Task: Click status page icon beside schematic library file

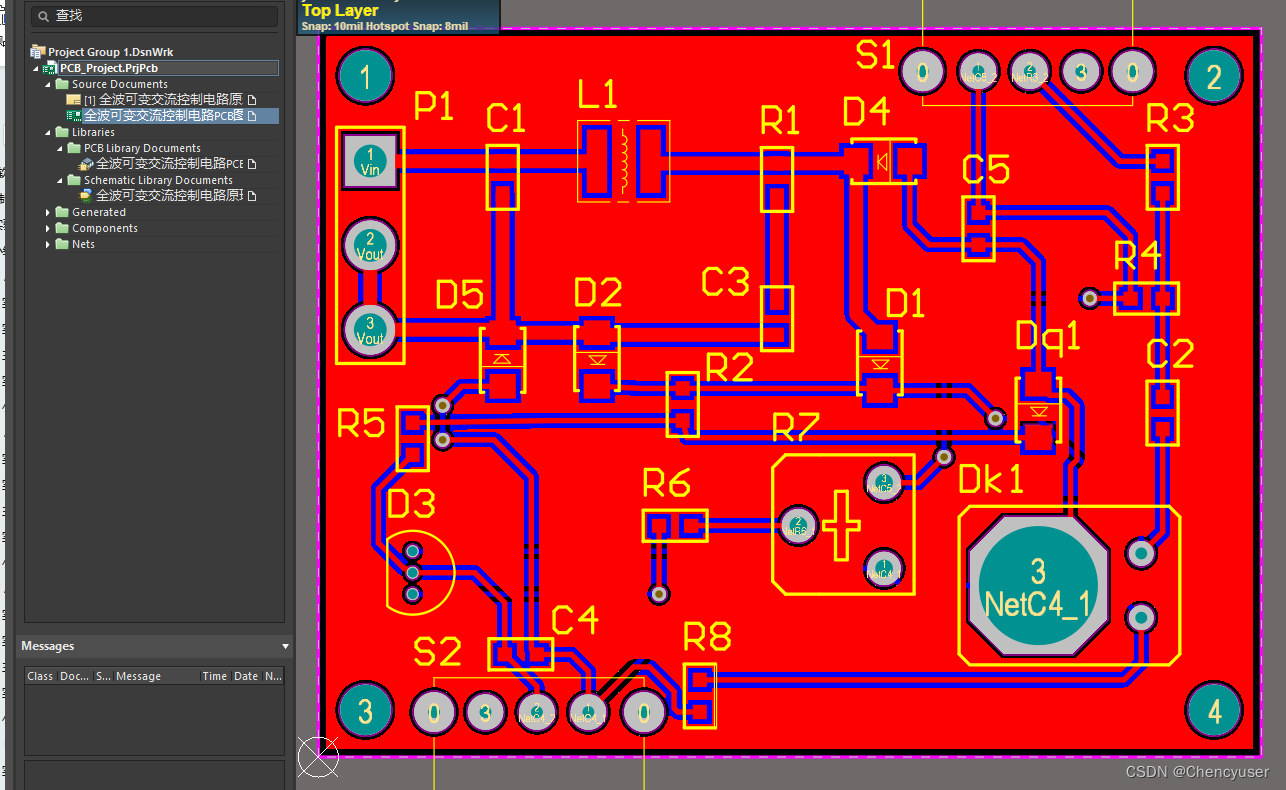Action: pyautogui.click(x=253, y=196)
